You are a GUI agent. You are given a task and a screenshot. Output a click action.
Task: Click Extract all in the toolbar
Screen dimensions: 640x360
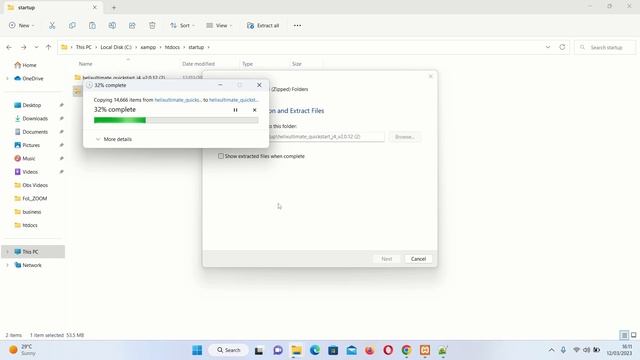[263, 25]
